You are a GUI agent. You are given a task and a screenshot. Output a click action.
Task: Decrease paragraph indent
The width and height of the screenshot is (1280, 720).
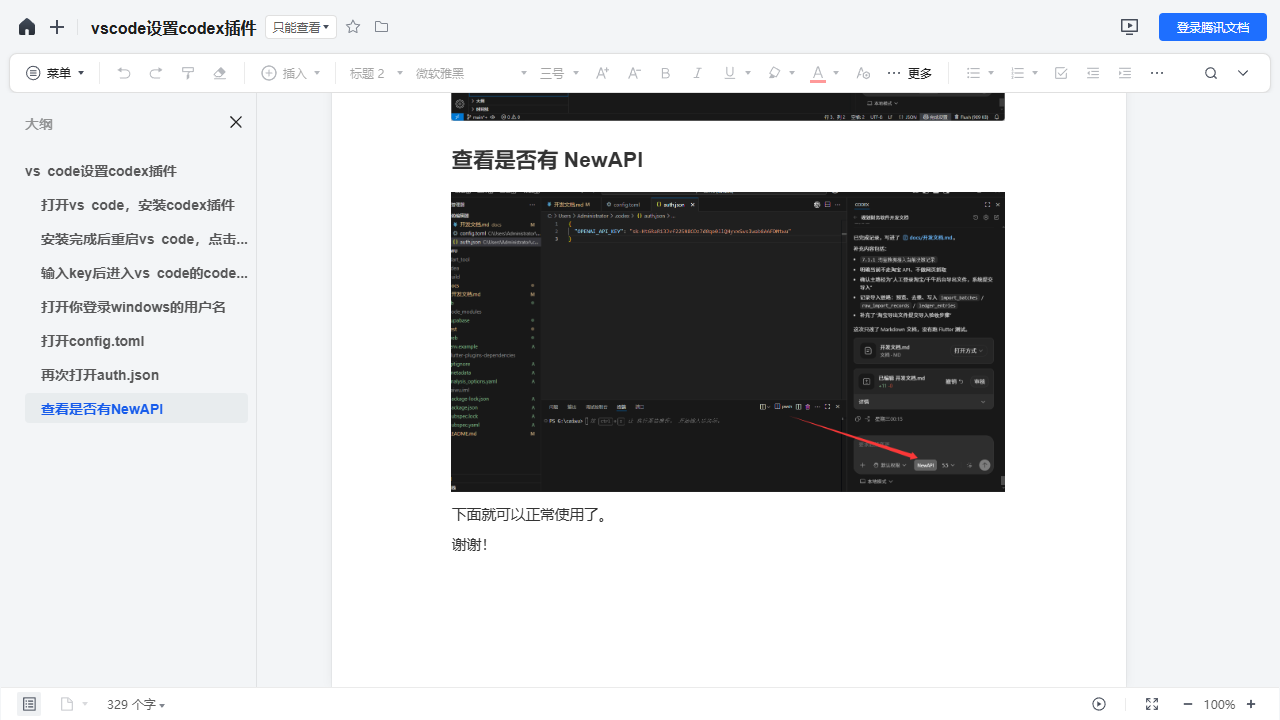(1093, 73)
